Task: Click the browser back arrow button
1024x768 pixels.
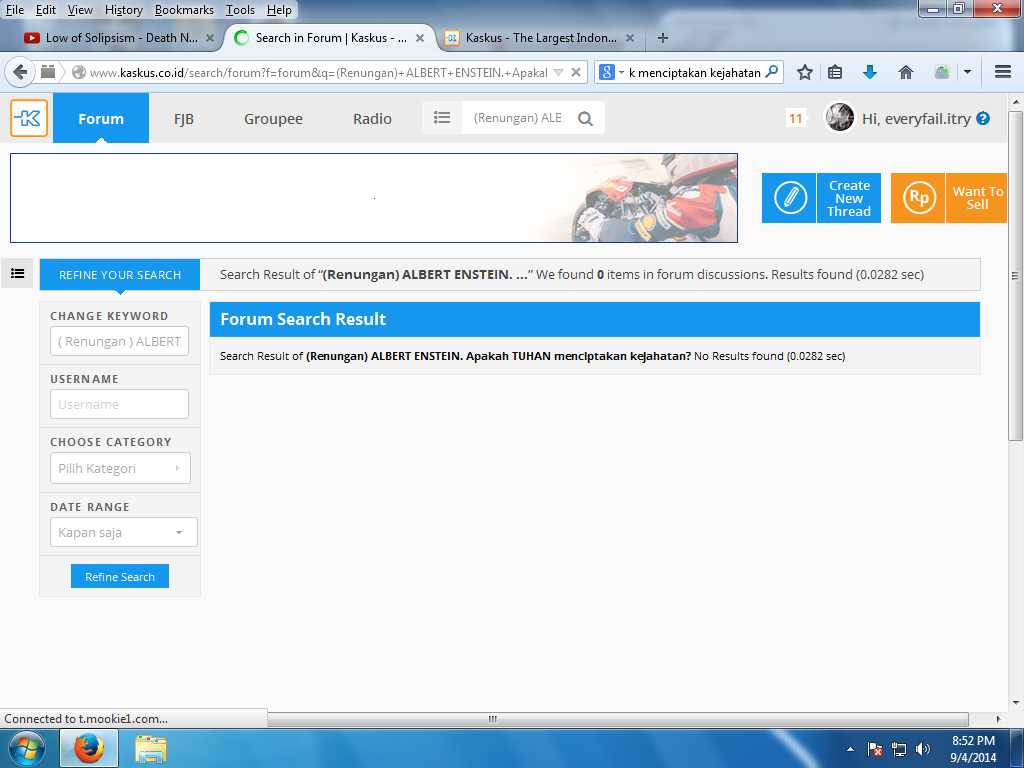Action: pyautogui.click(x=20, y=72)
